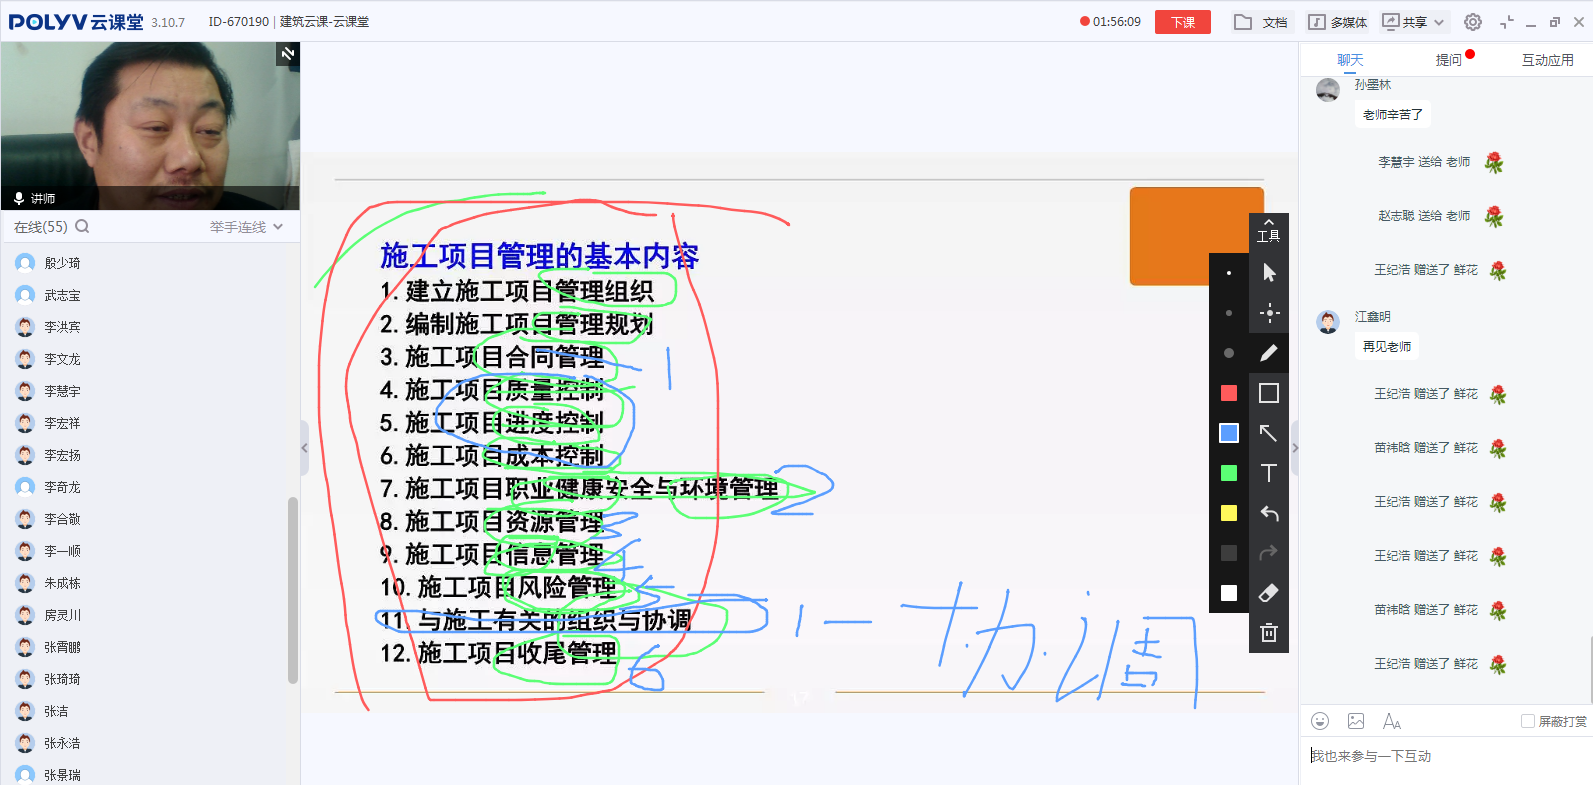Switch to the 提问 tab

(1448, 60)
